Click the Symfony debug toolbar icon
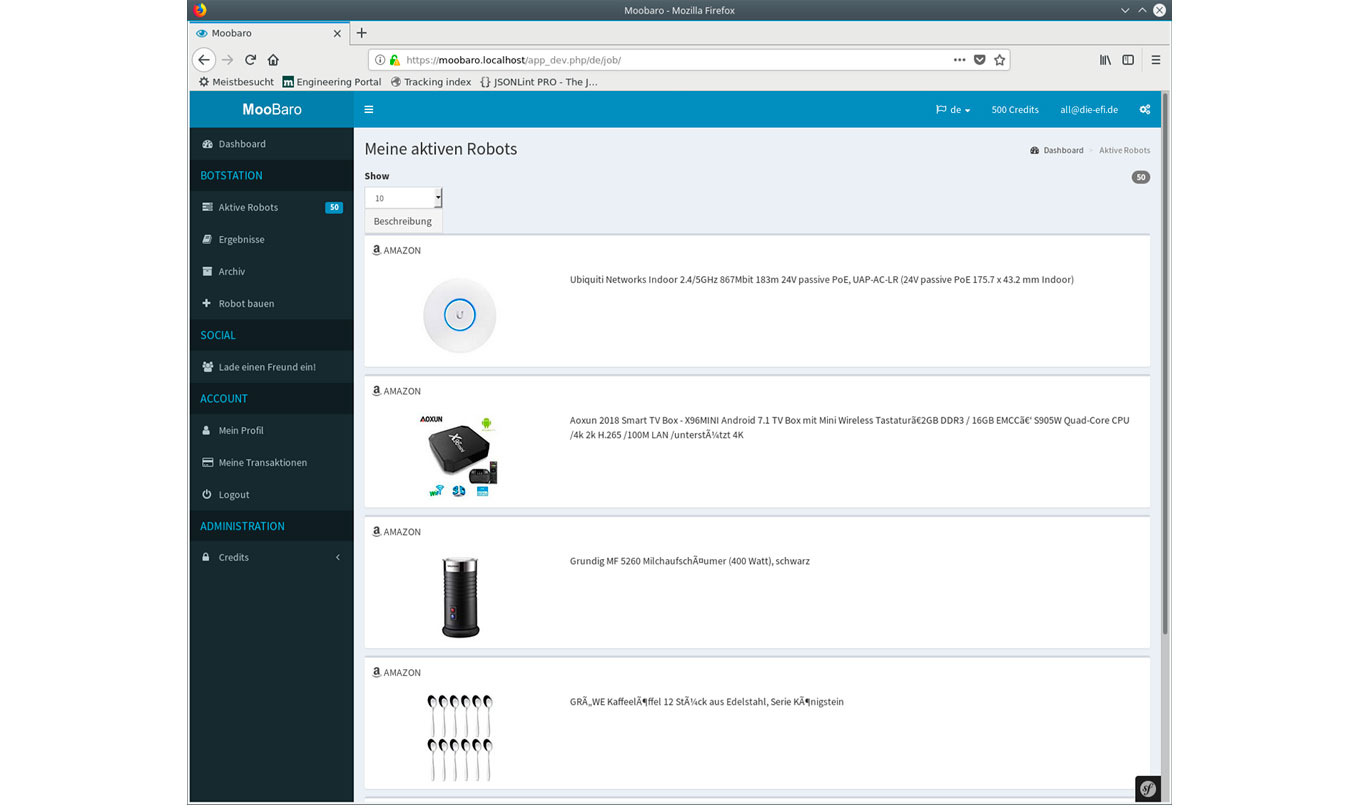 (x=1148, y=788)
